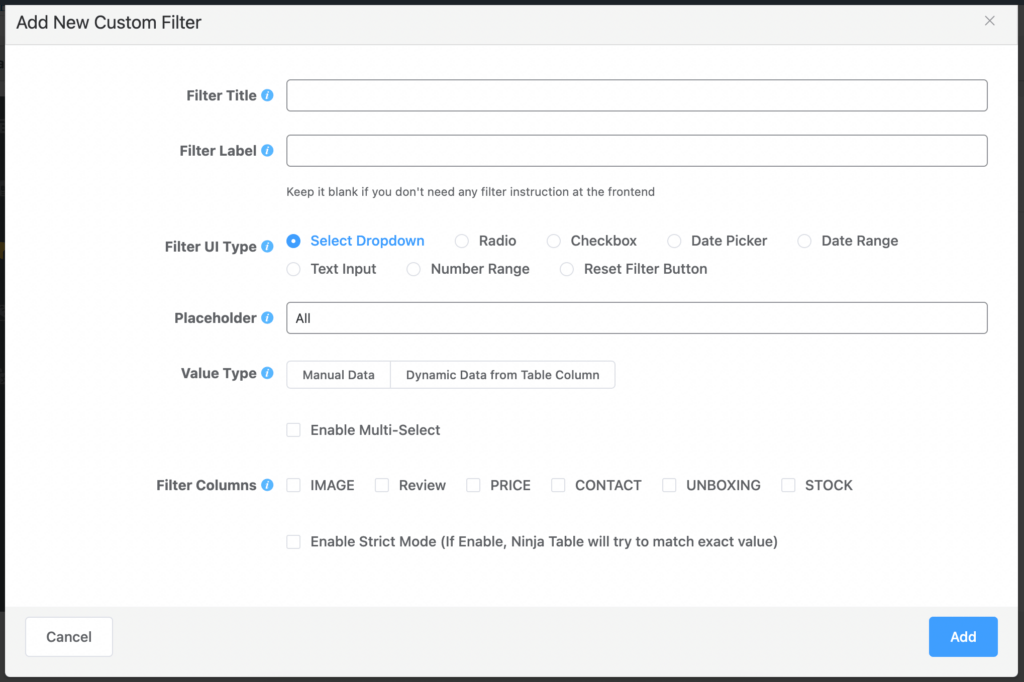
Task: Check the UNBOXING filter column
Action: point(669,485)
